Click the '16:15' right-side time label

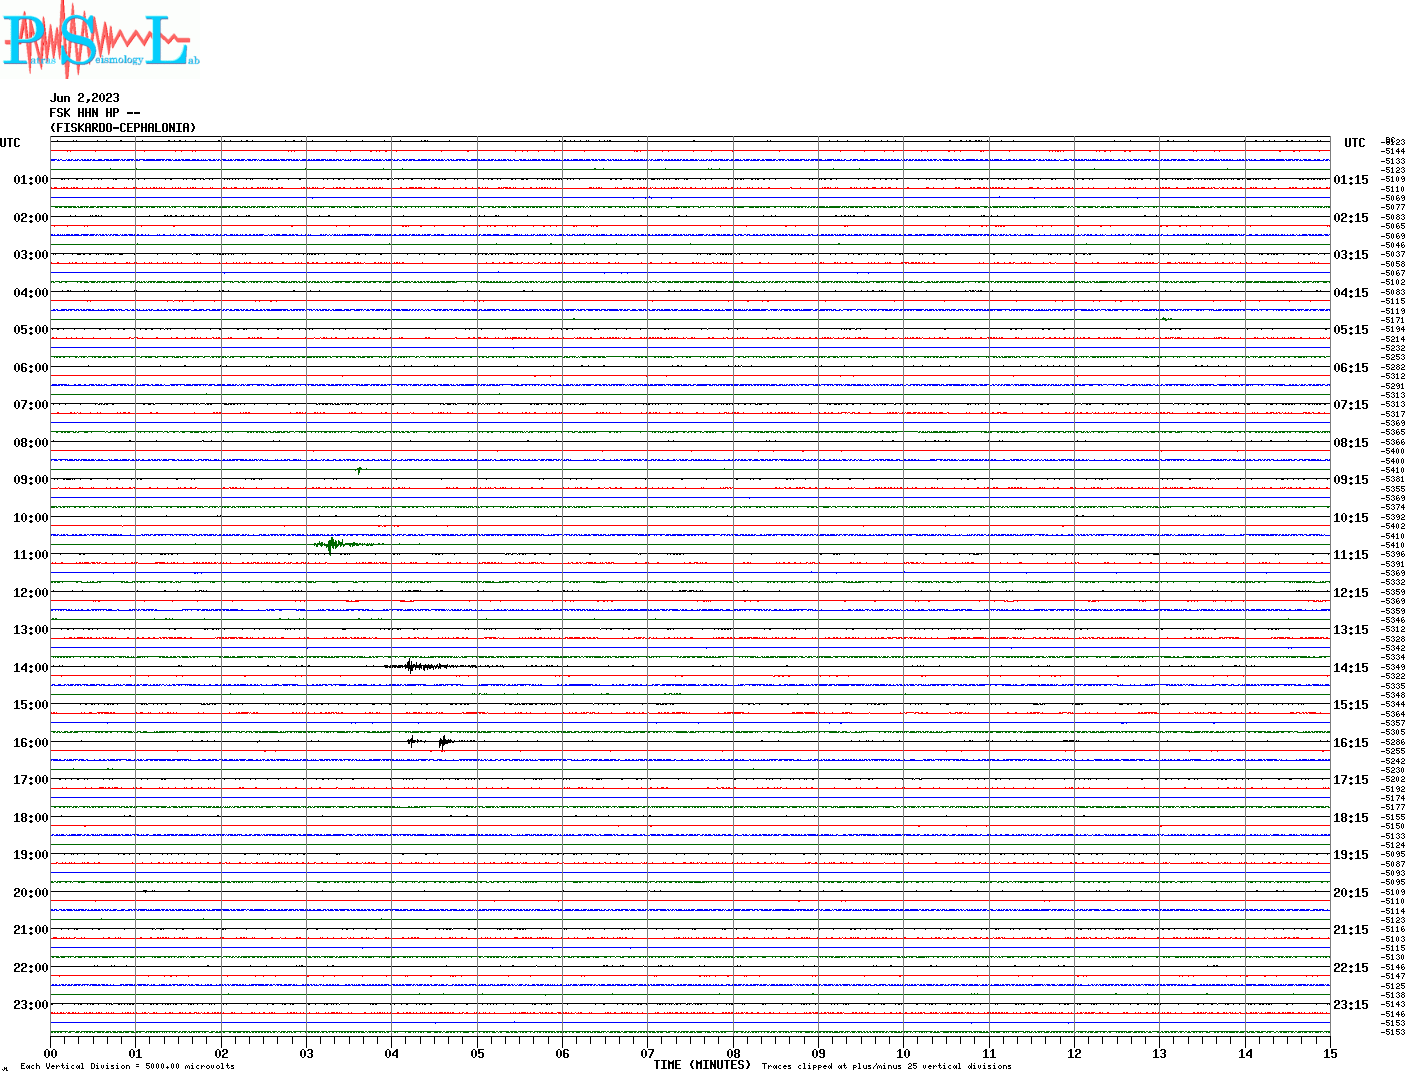click(x=1351, y=743)
